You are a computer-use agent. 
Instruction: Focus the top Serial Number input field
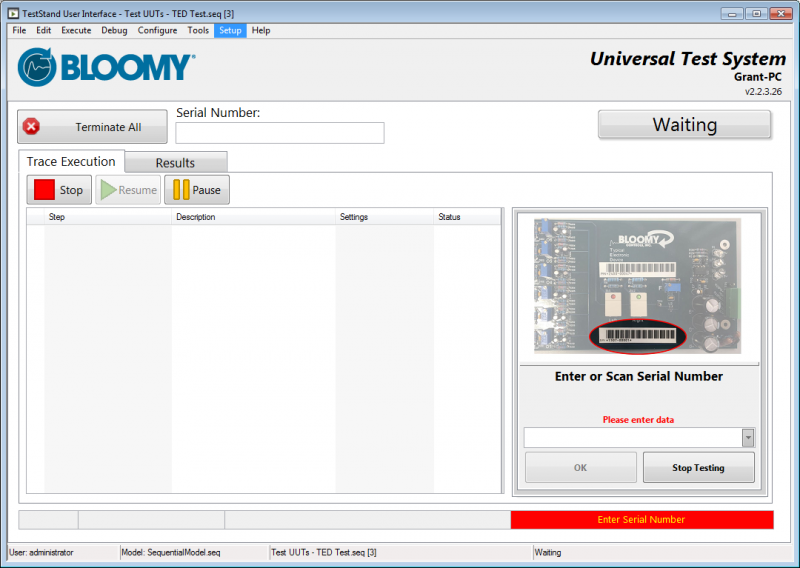pos(280,133)
